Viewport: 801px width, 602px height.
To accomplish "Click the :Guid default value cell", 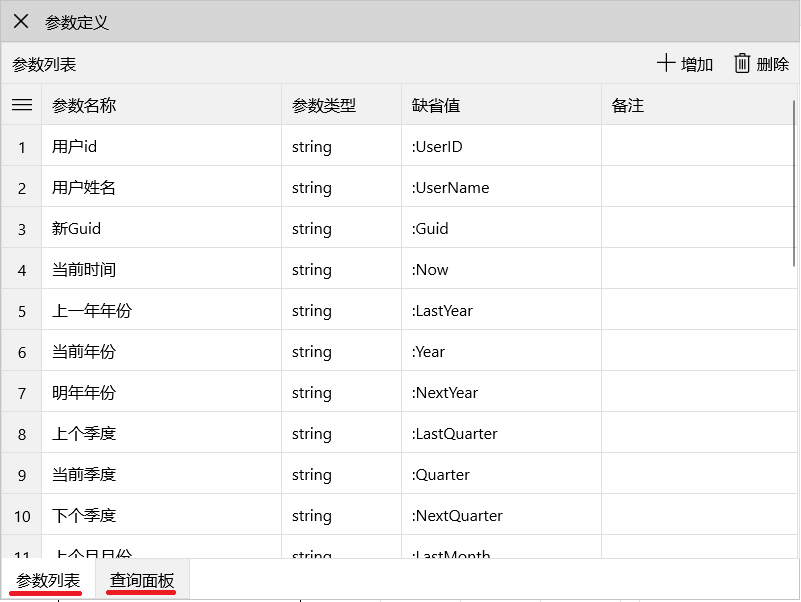I will (501, 228).
